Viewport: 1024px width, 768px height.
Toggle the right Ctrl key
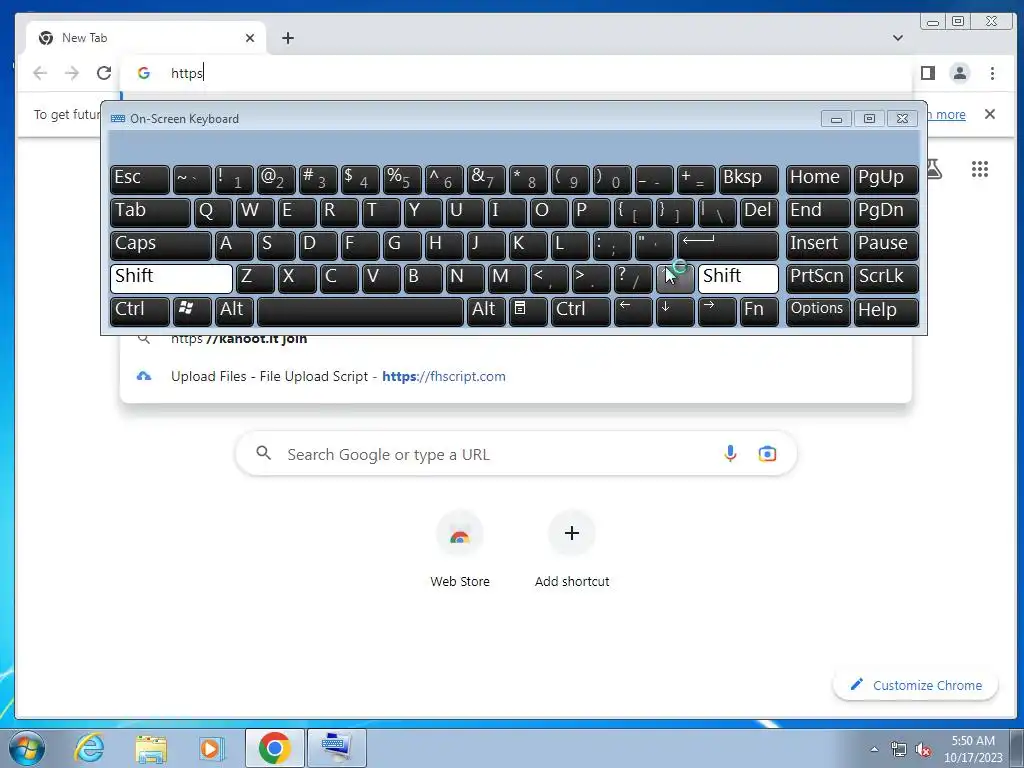click(x=581, y=311)
